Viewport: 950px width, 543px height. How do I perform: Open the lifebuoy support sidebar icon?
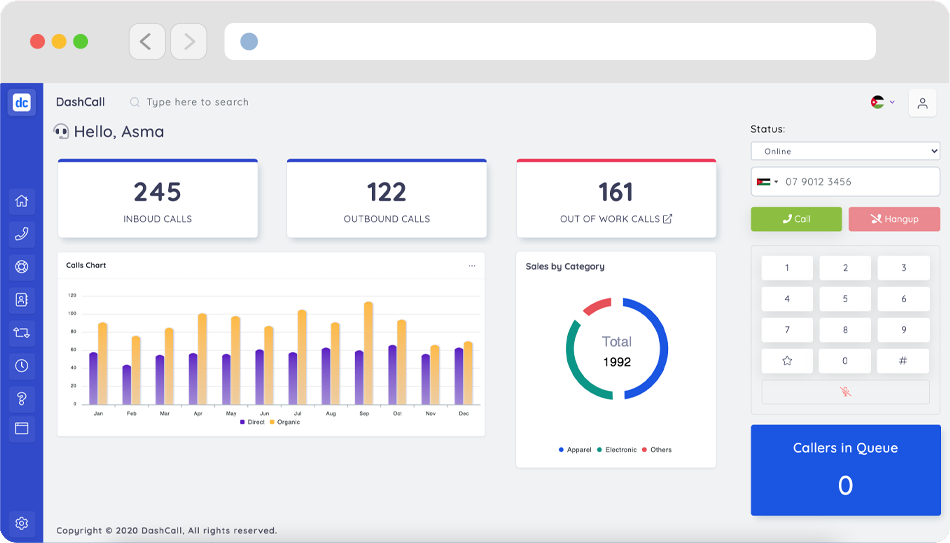pyautogui.click(x=22, y=267)
